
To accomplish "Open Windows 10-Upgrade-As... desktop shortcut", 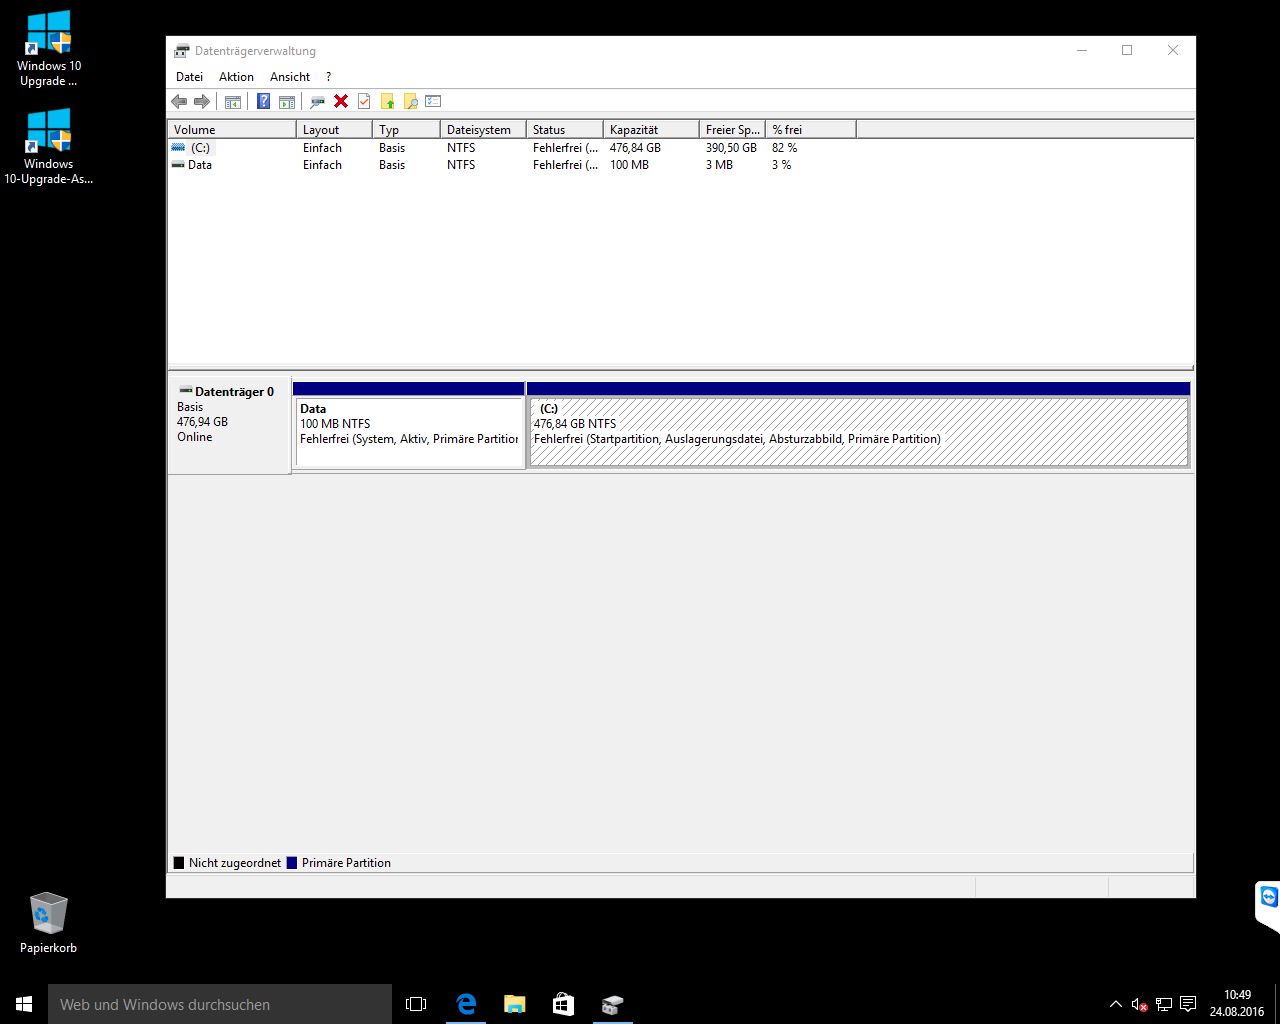I will click(49, 147).
